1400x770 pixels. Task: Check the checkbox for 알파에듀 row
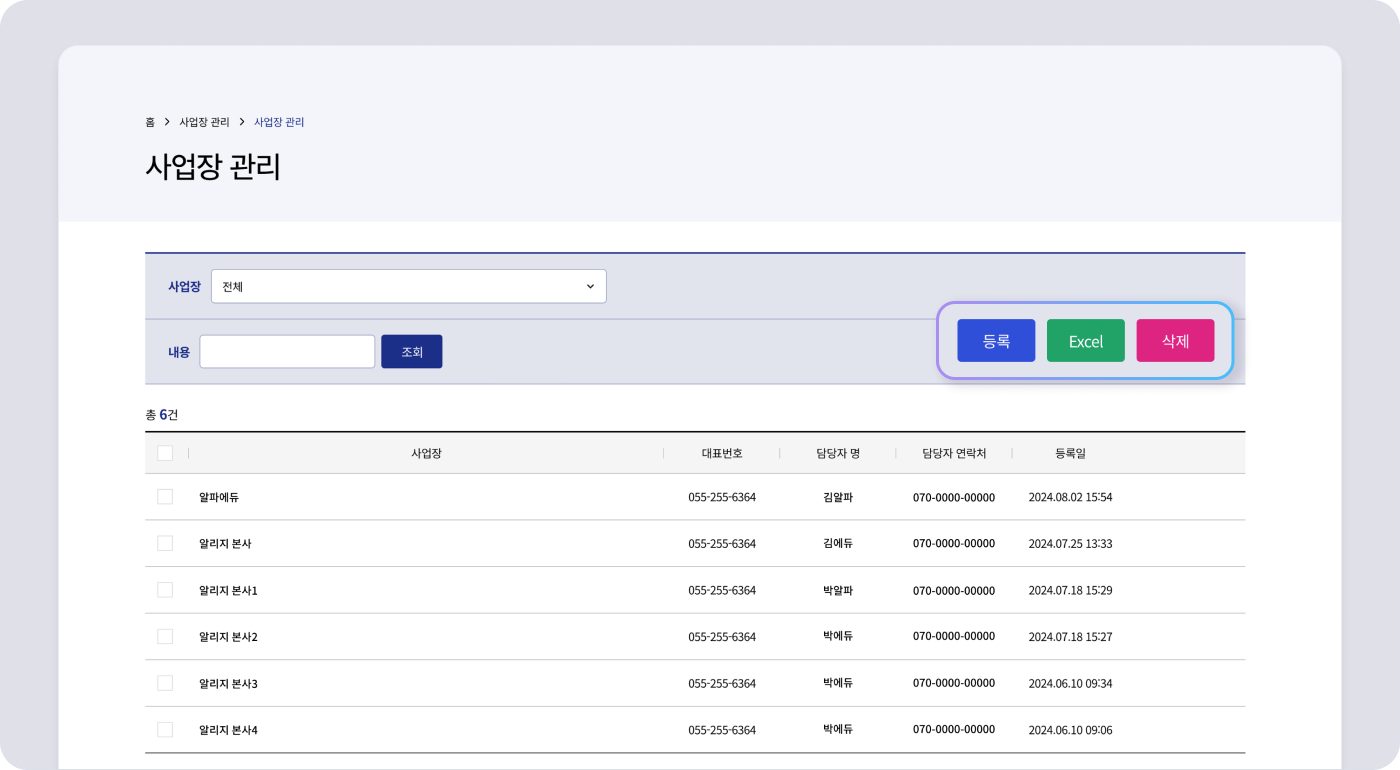(165, 497)
